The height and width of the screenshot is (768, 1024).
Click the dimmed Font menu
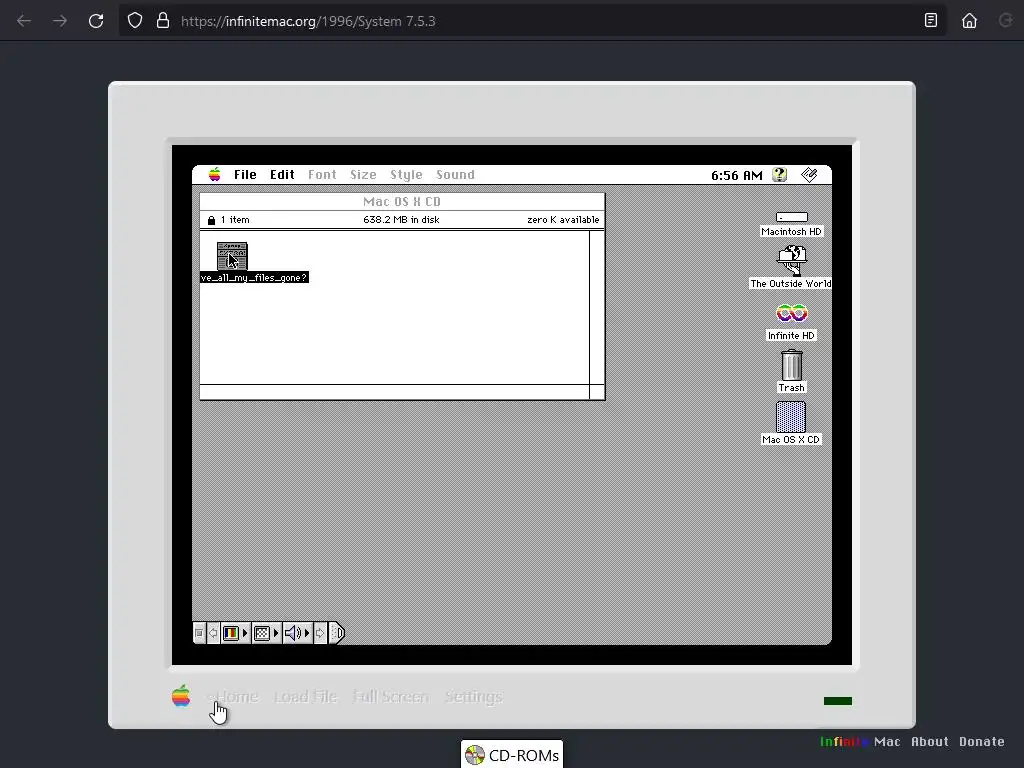tap(322, 174)
